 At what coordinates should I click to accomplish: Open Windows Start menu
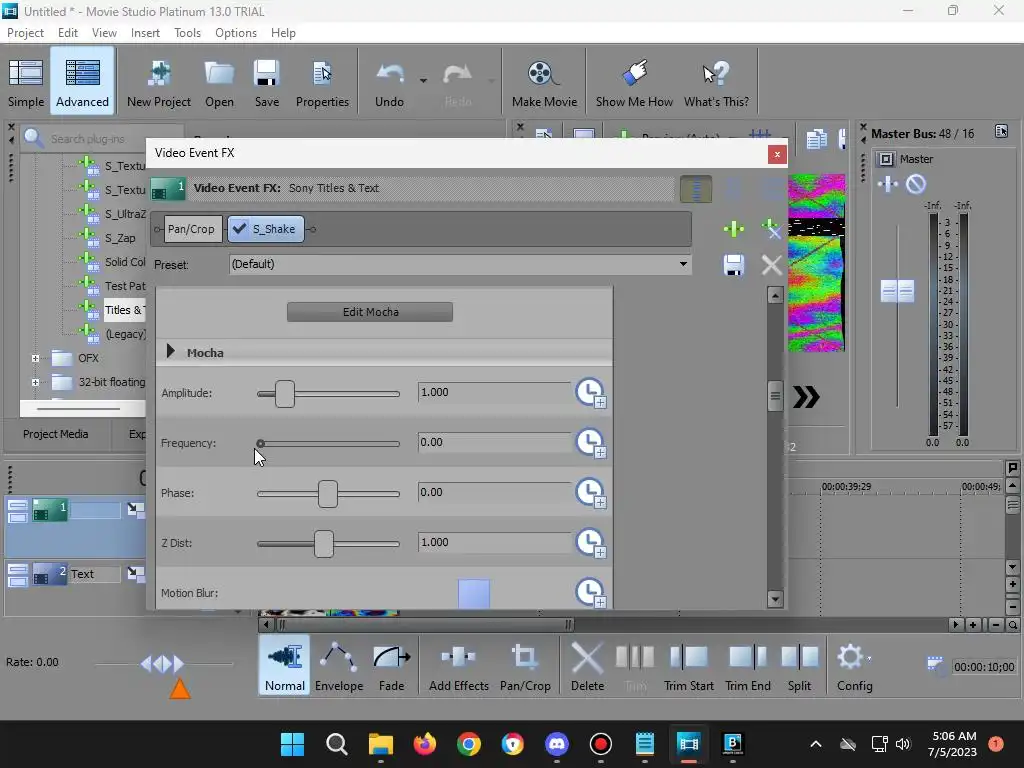pos(292,744)
